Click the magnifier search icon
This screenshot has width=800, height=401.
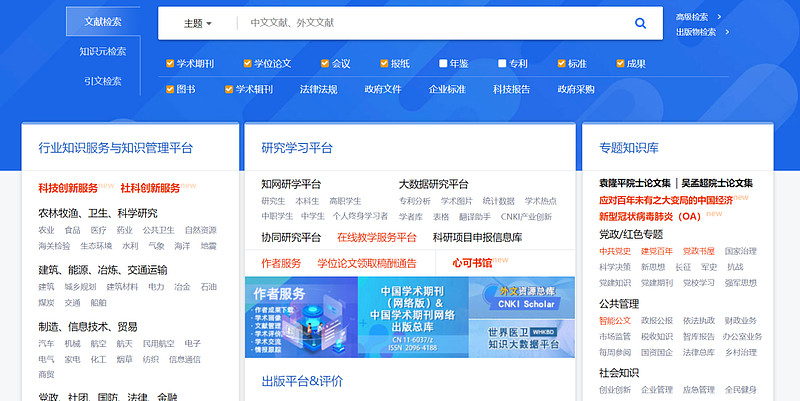click(640, 23)
